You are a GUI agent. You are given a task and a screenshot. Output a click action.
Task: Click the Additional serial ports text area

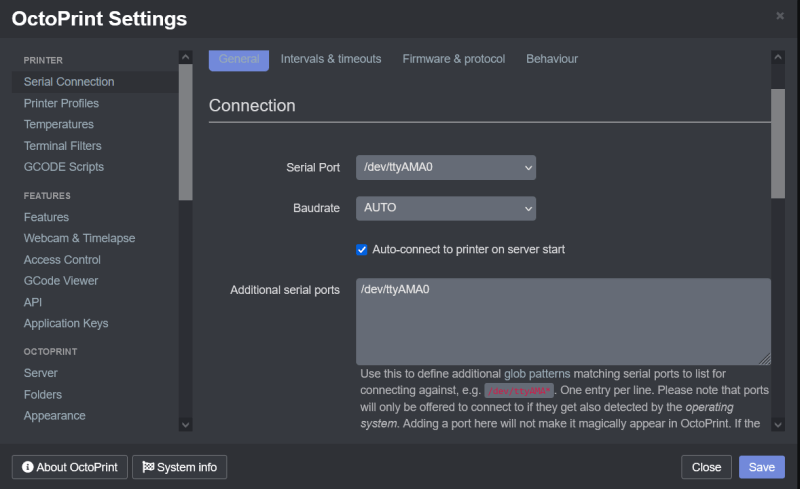tap(563, 322)
